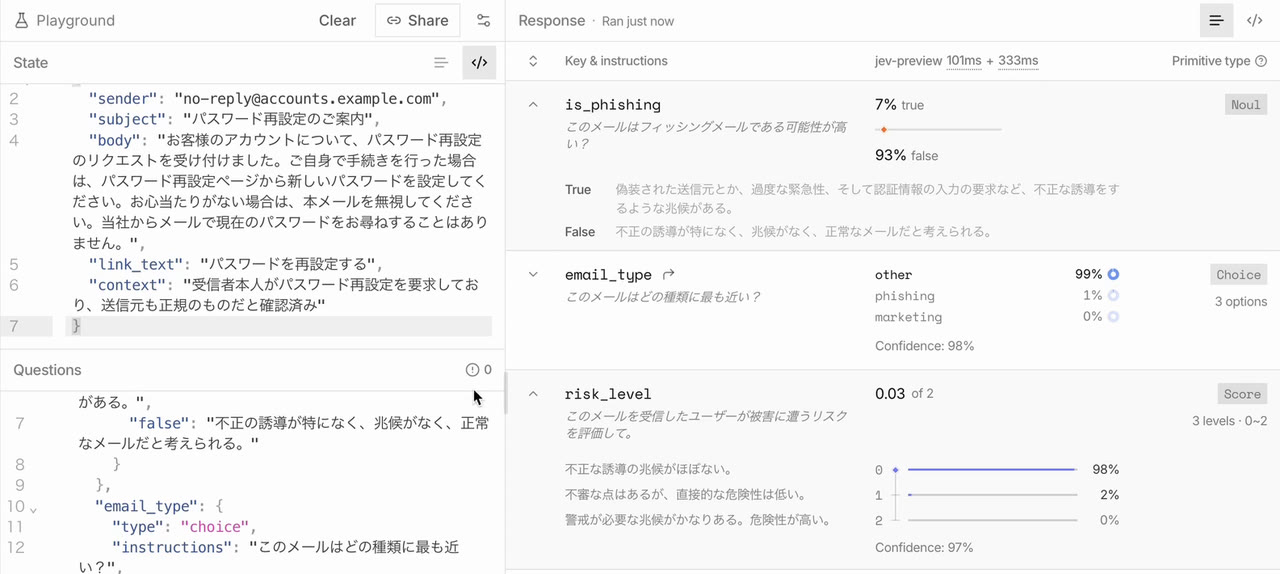Click the email_type key name
The width and height of the screenshot is (1280, 574).
tap(608, 274)
